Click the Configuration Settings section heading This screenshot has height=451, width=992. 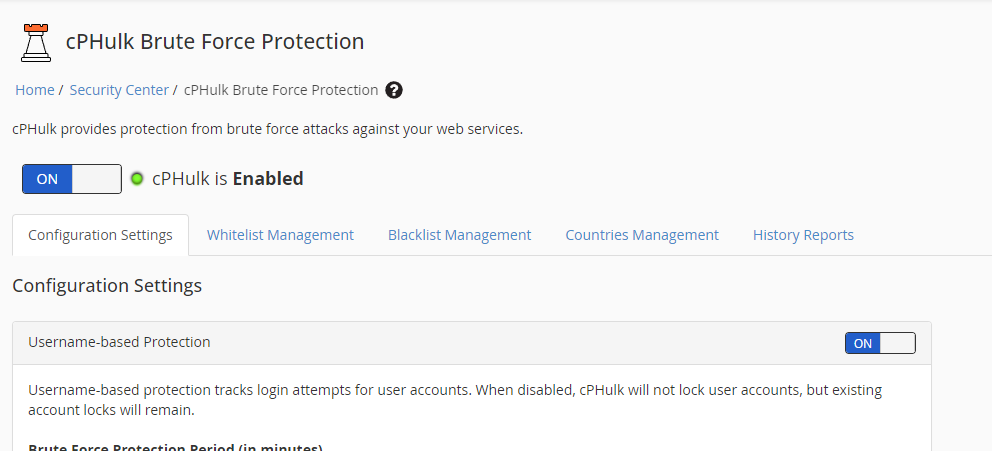(107, 286)
